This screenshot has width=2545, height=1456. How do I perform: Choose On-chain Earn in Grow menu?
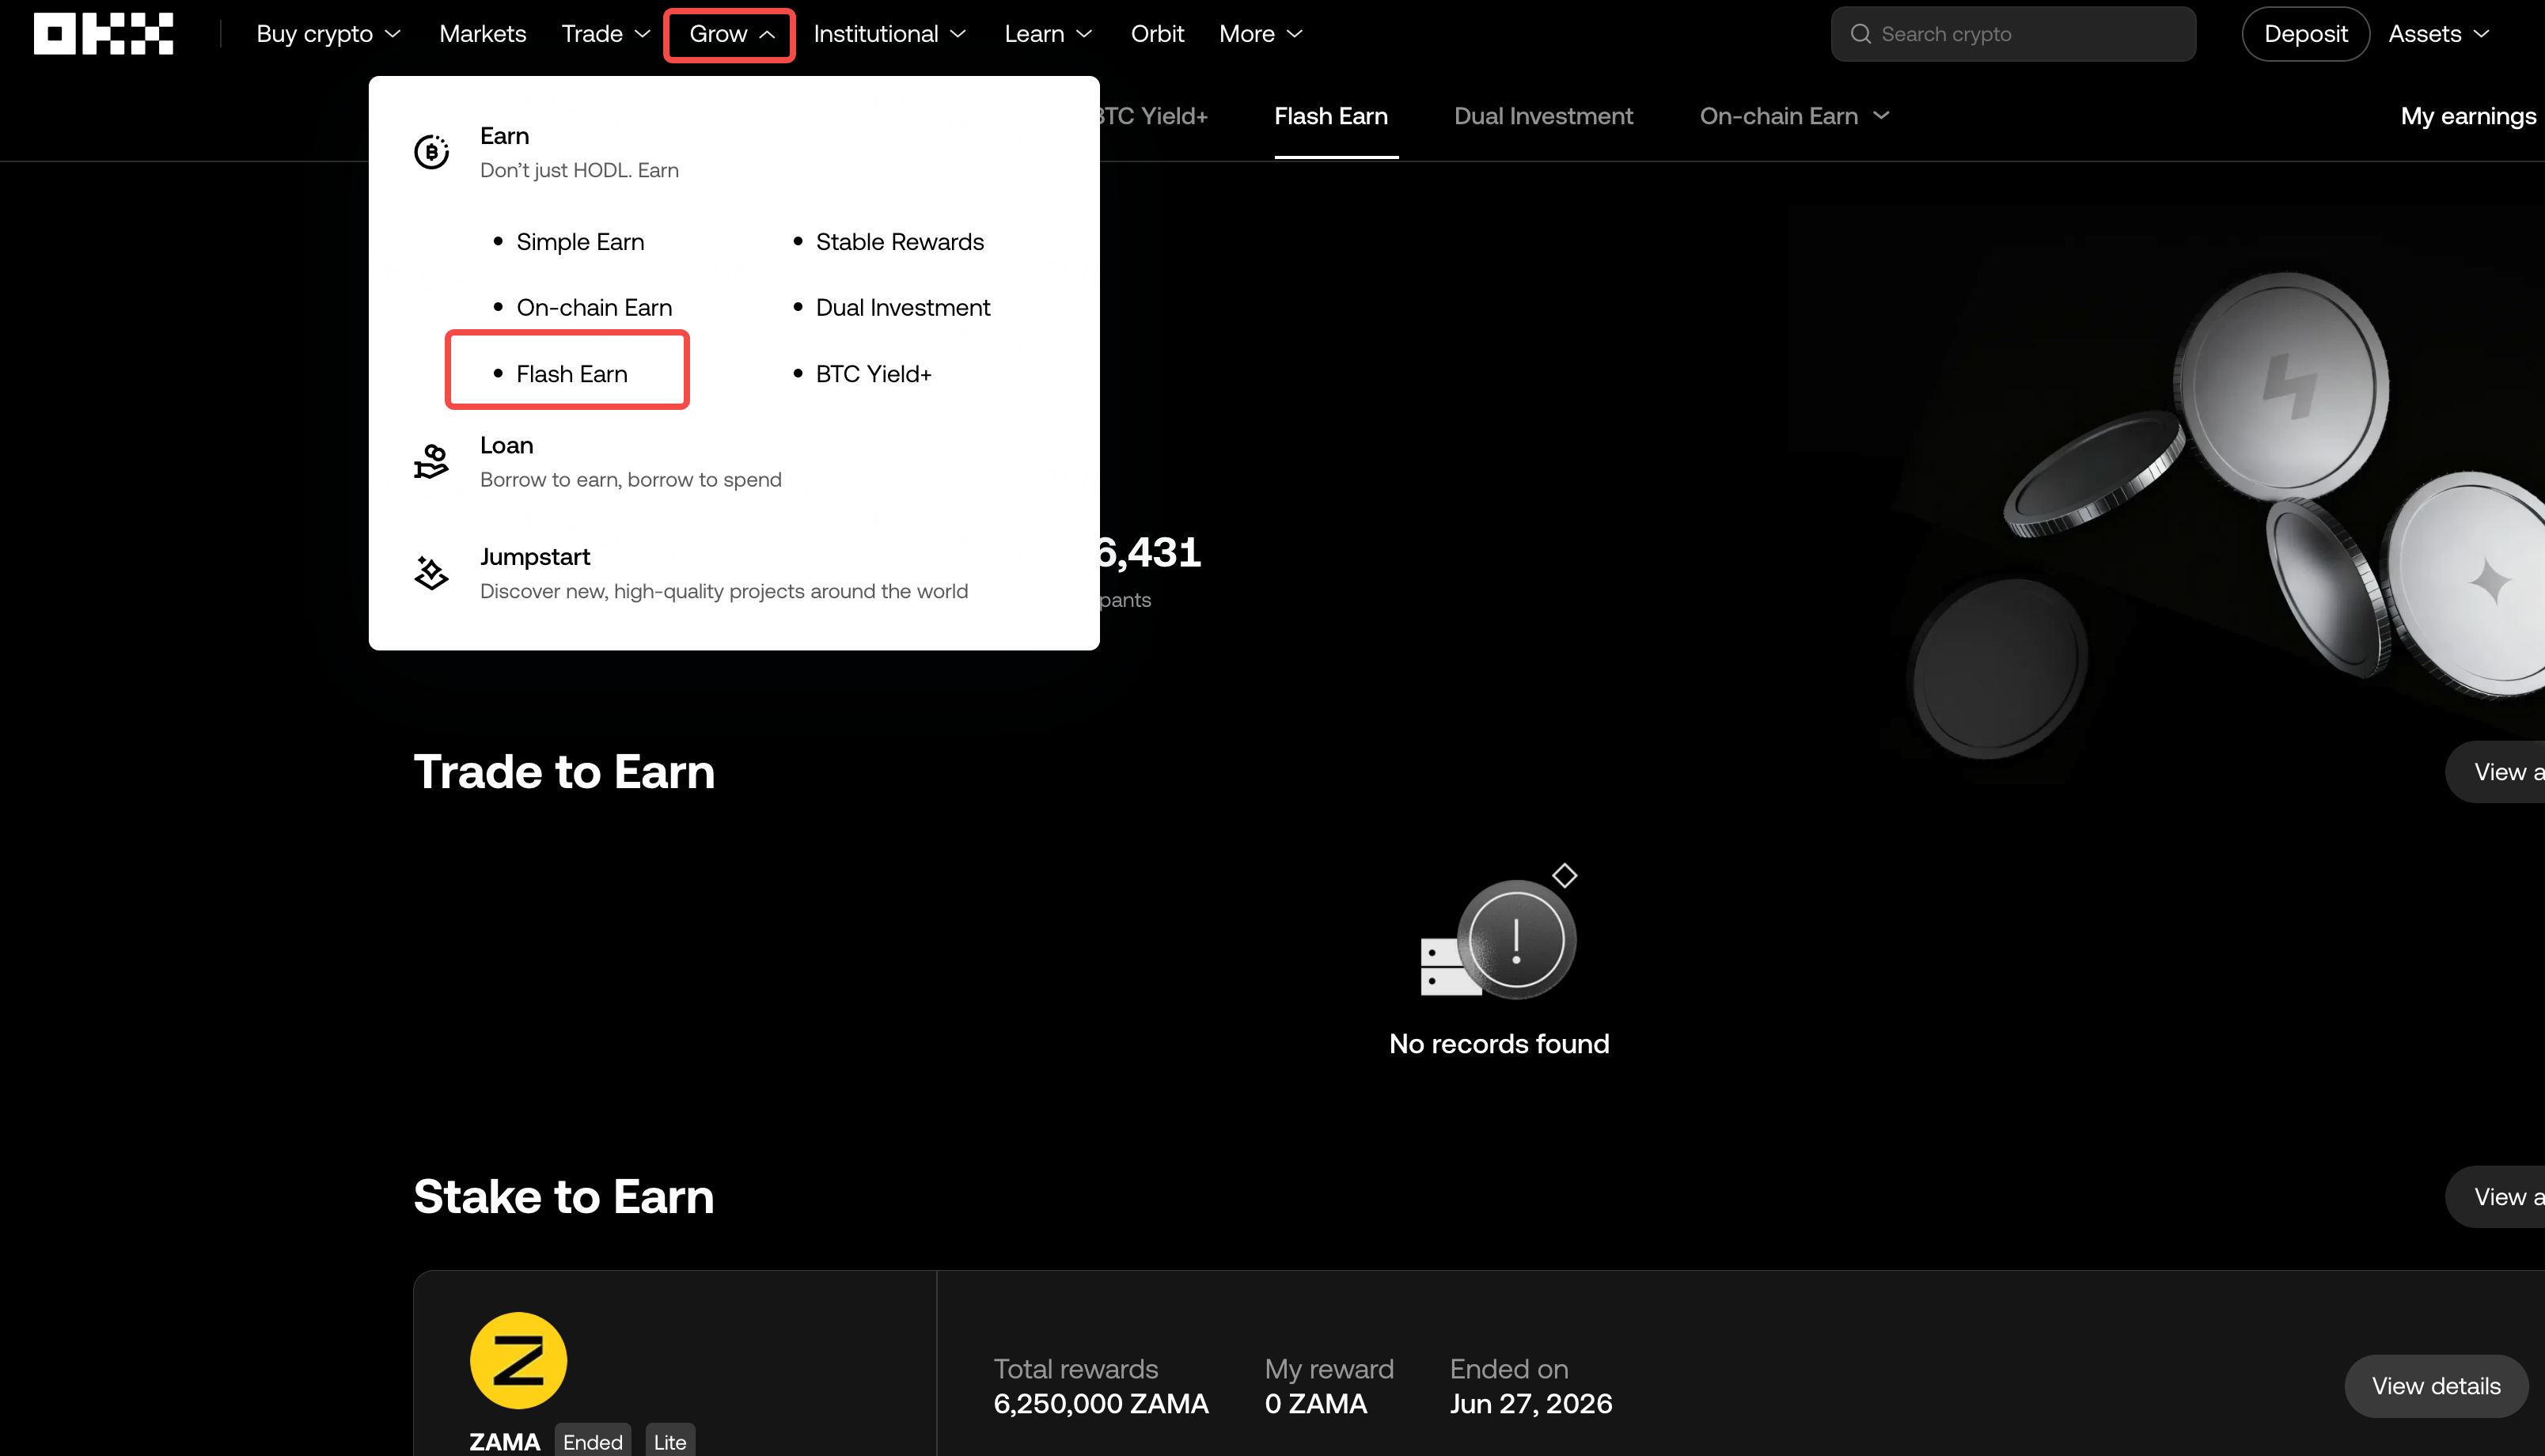[x=594, y=308]
